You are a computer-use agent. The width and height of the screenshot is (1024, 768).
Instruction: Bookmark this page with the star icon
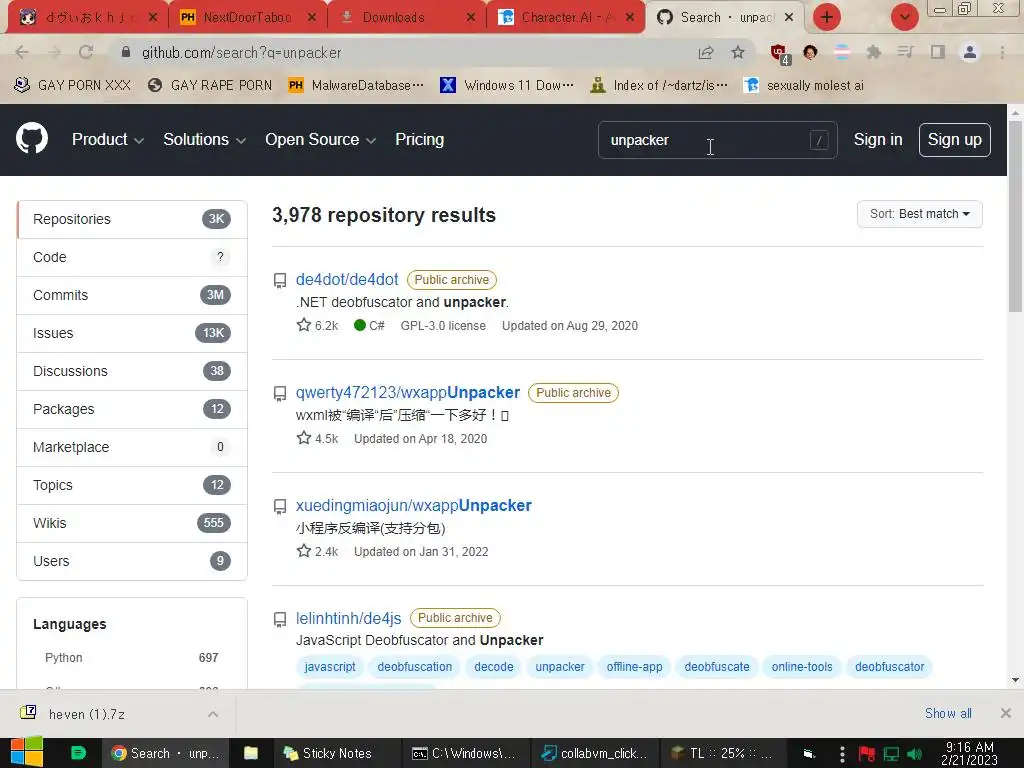coord(738,52)
